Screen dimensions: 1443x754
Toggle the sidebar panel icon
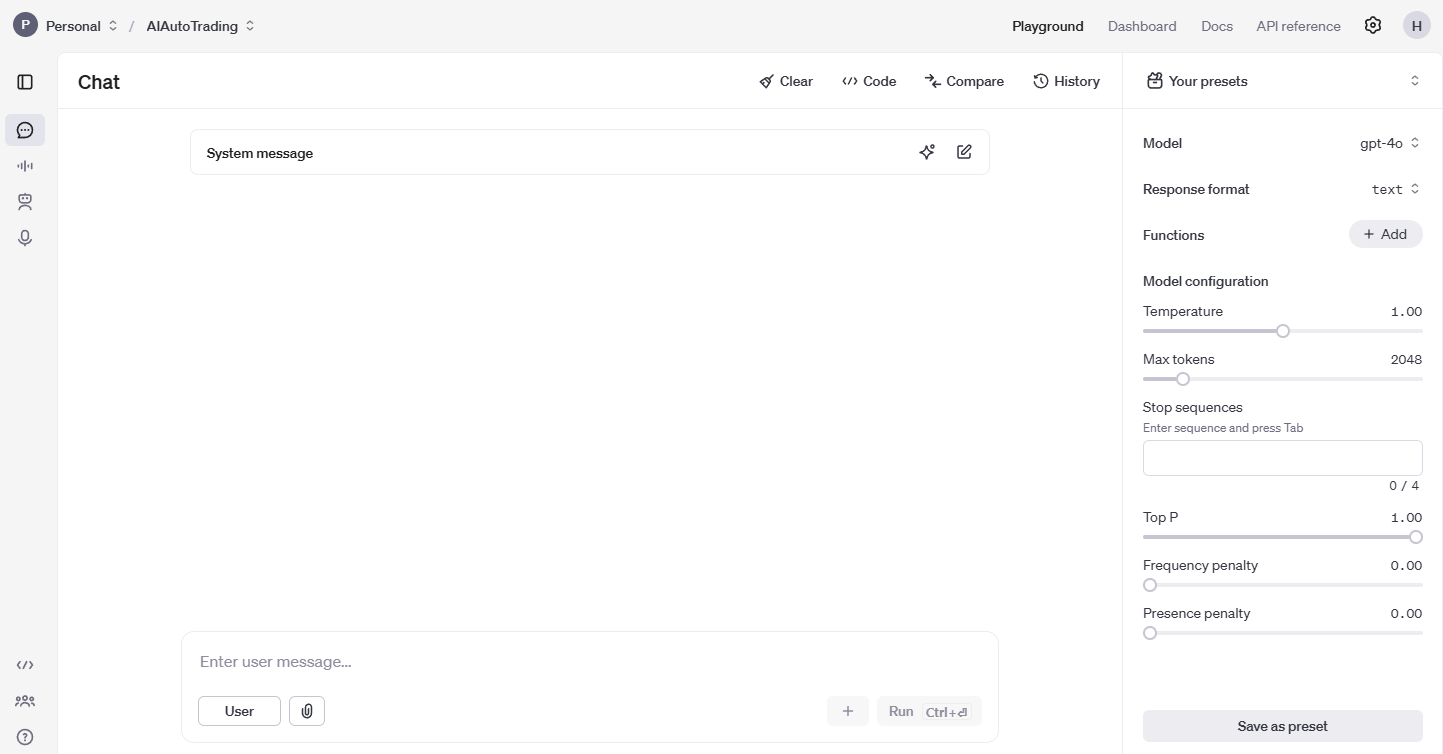coord(25,82)
